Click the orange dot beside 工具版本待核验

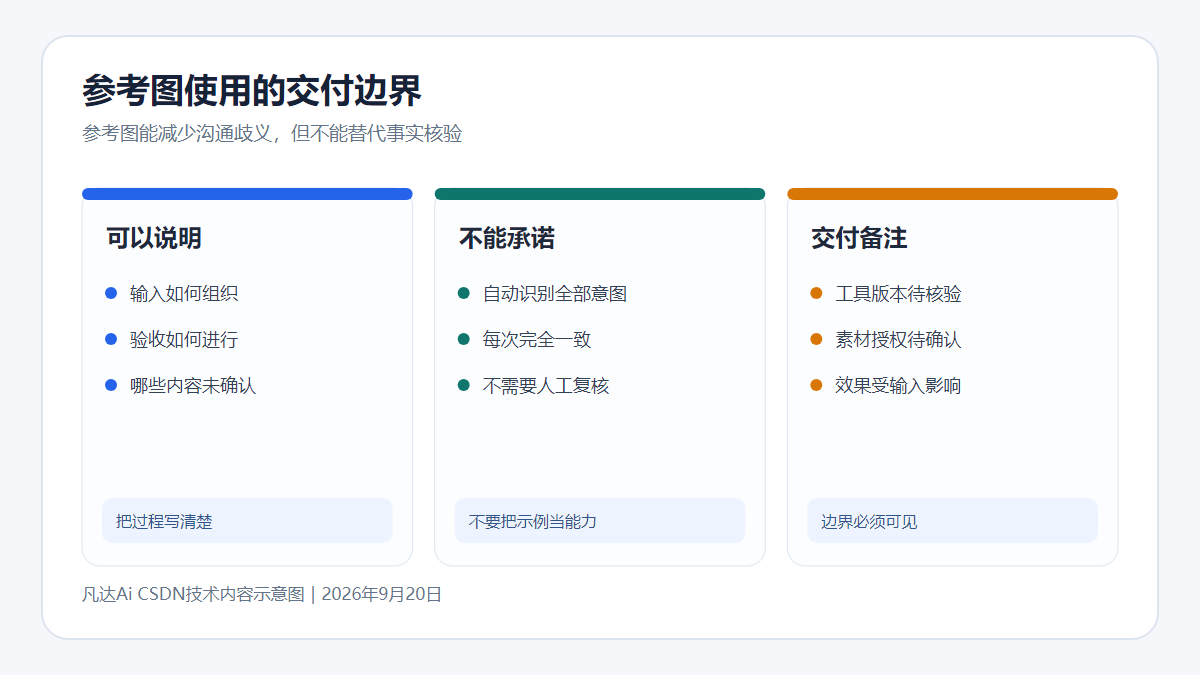pyautogui.click(x=816, y=293)
